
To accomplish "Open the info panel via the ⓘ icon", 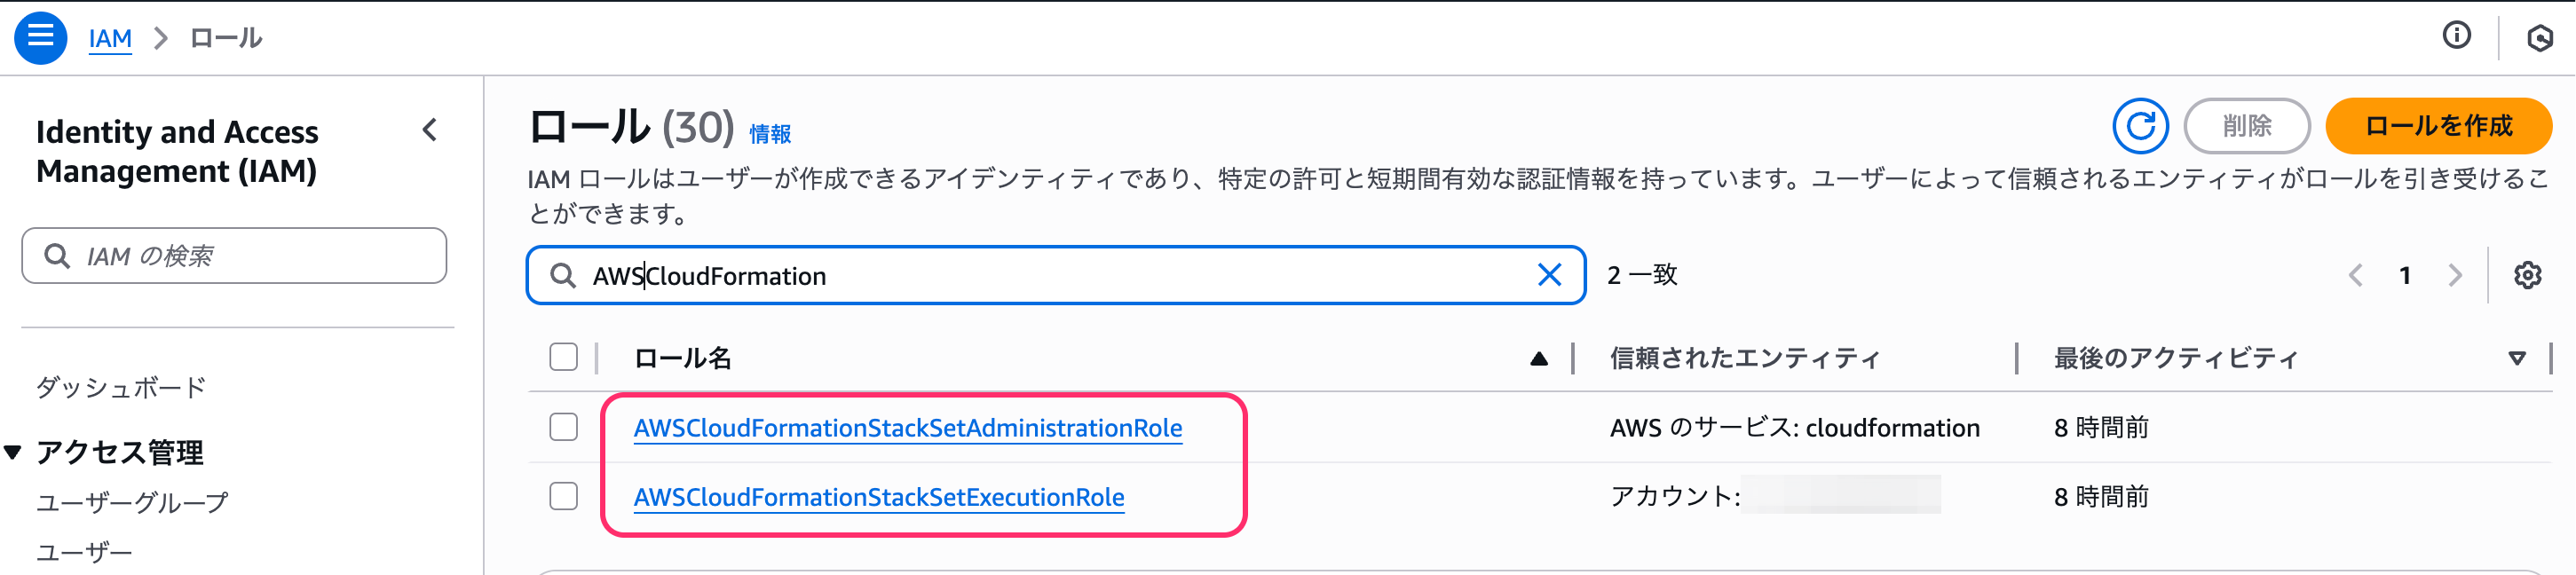I will coord(2458,36).
